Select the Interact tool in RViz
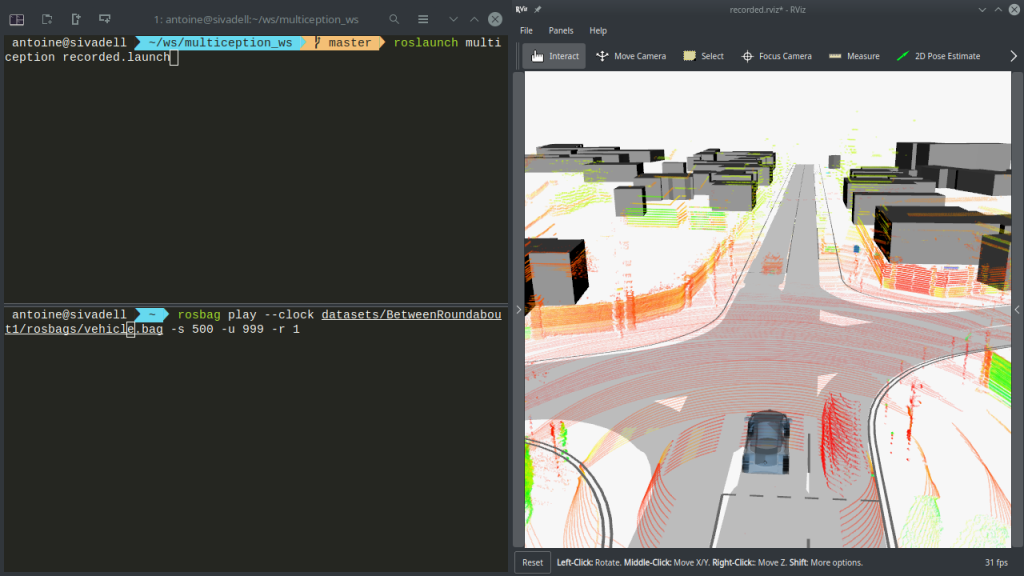Viewport: 1024px width, 576px height. (x=554, y=56)
